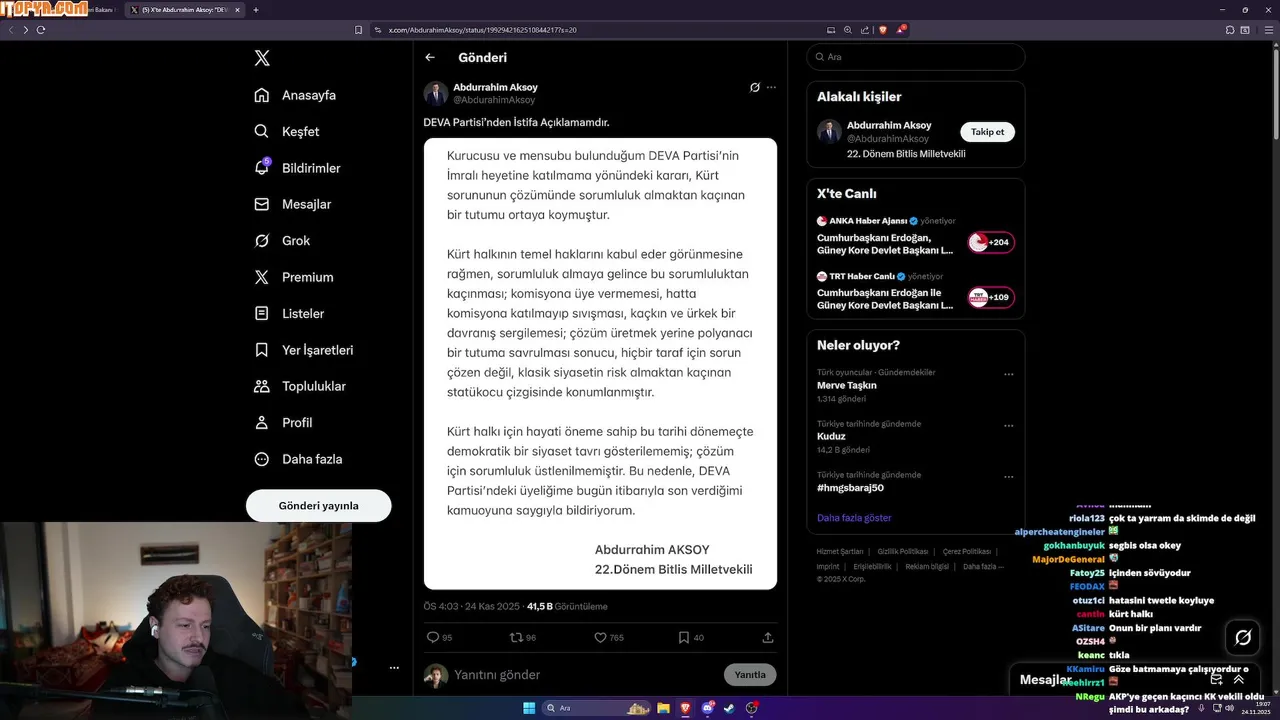Open a new browser tab
1280x720 pixels.
256,10
